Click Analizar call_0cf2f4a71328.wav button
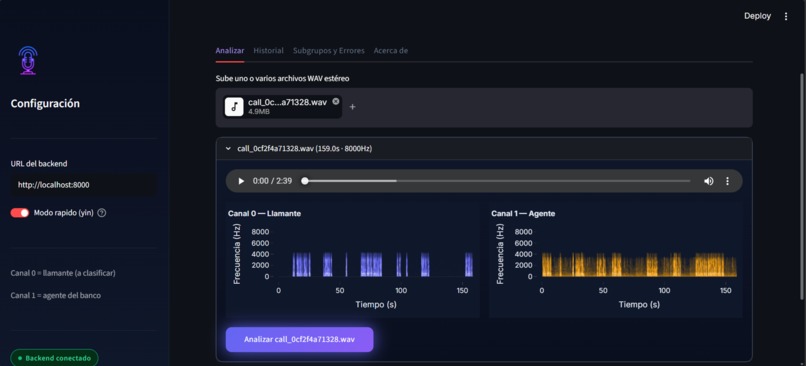The height and width of the screenshot is (366, 806). point(300,340)
